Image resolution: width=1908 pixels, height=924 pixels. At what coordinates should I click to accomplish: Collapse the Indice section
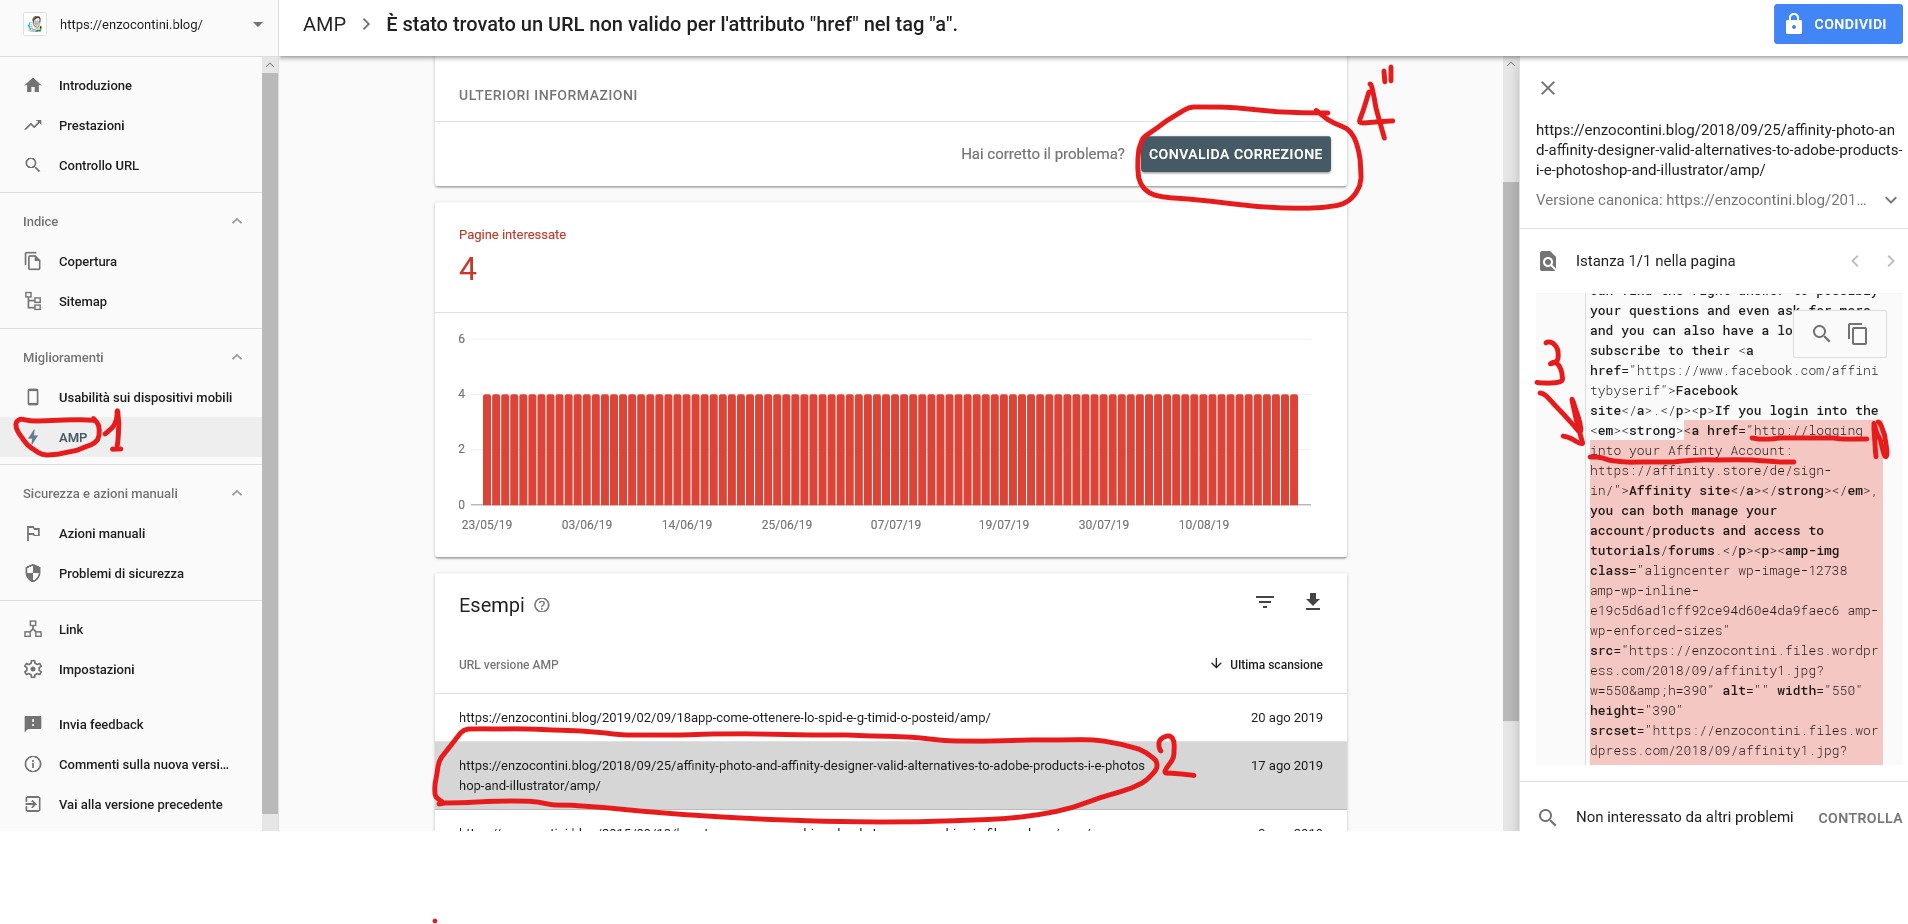[237, 221]
